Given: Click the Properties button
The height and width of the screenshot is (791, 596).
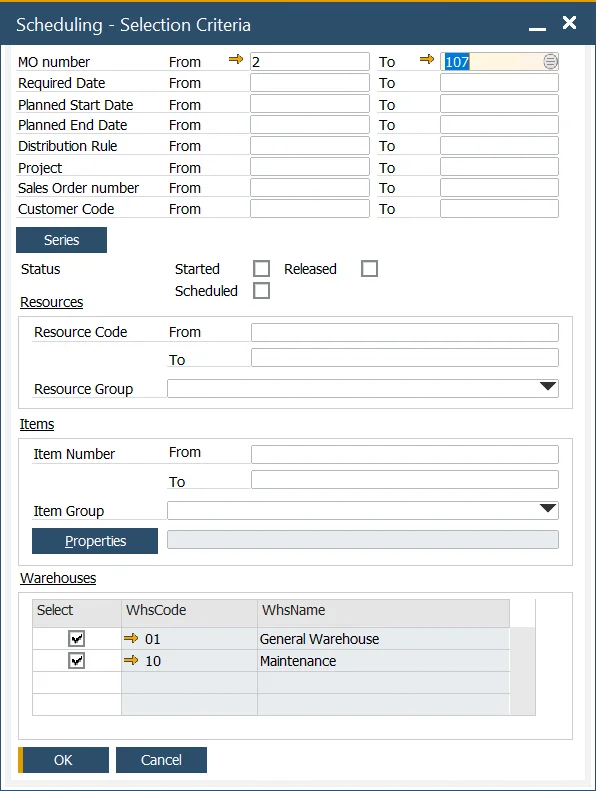Looking at the screenshot, I should [95, 541].
